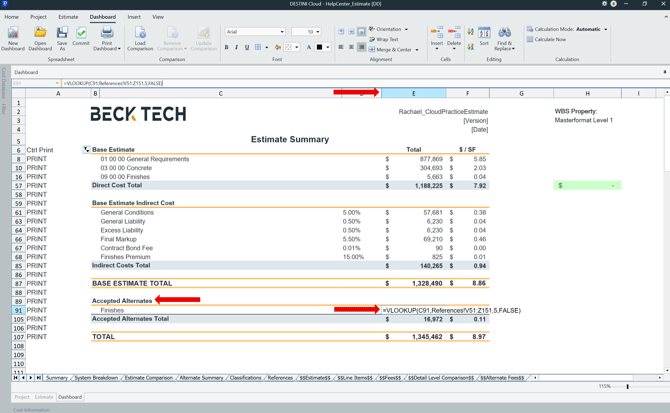The image size is (670, 413).
Task: Click the Calculate Now button
Action: [x=548, y=39]
